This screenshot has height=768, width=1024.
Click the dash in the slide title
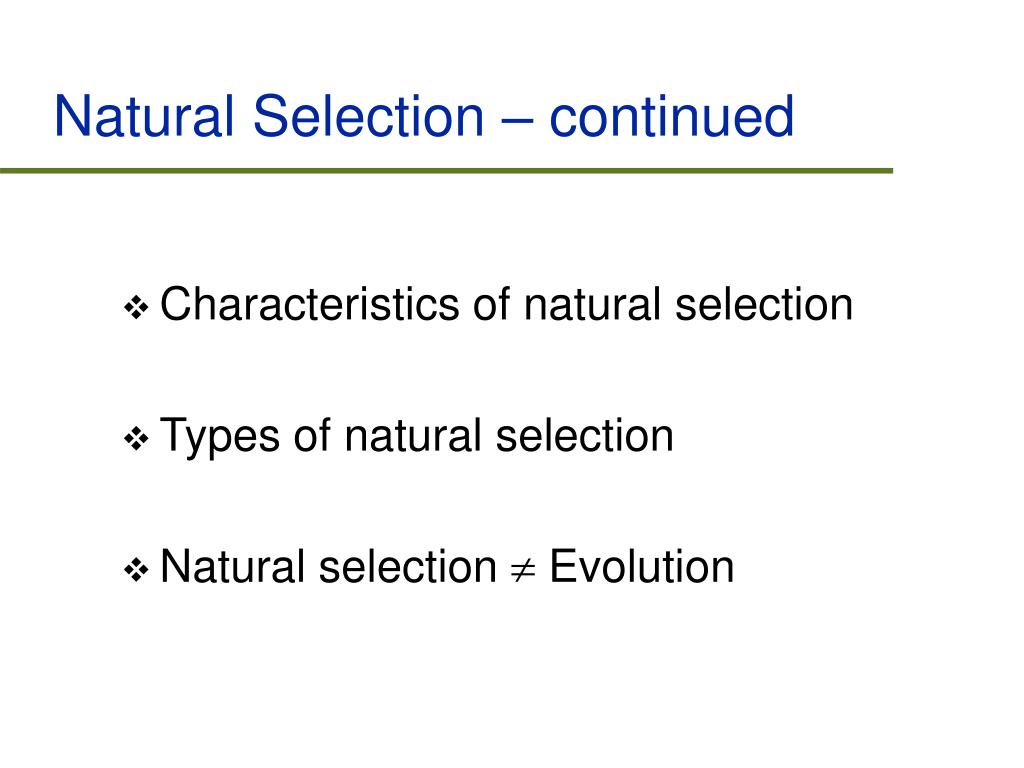coord(517,120)
